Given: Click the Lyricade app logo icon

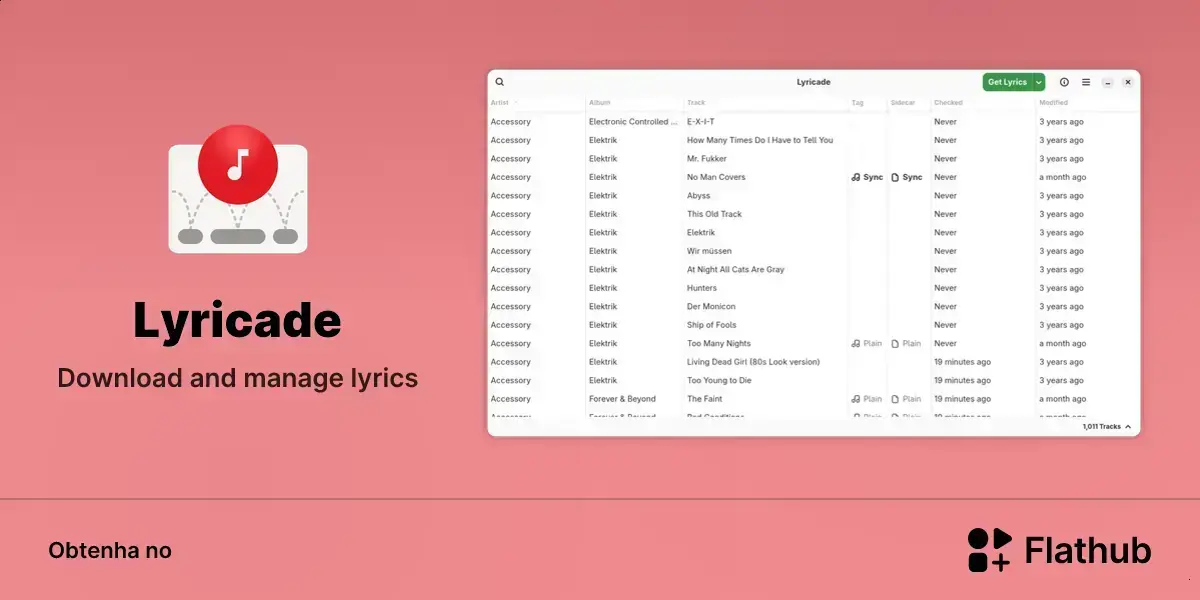Looking at the screenshot, I should coord(238,189).
